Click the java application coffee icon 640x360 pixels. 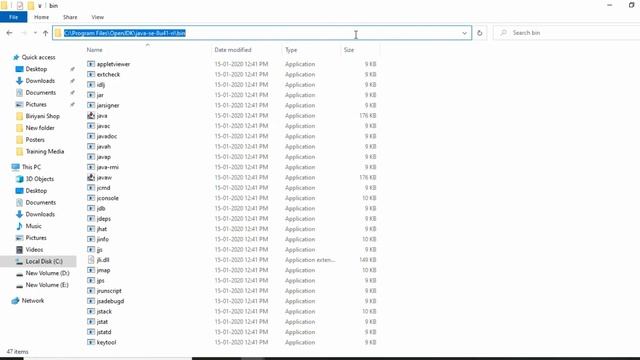click(x=91, y=116)
